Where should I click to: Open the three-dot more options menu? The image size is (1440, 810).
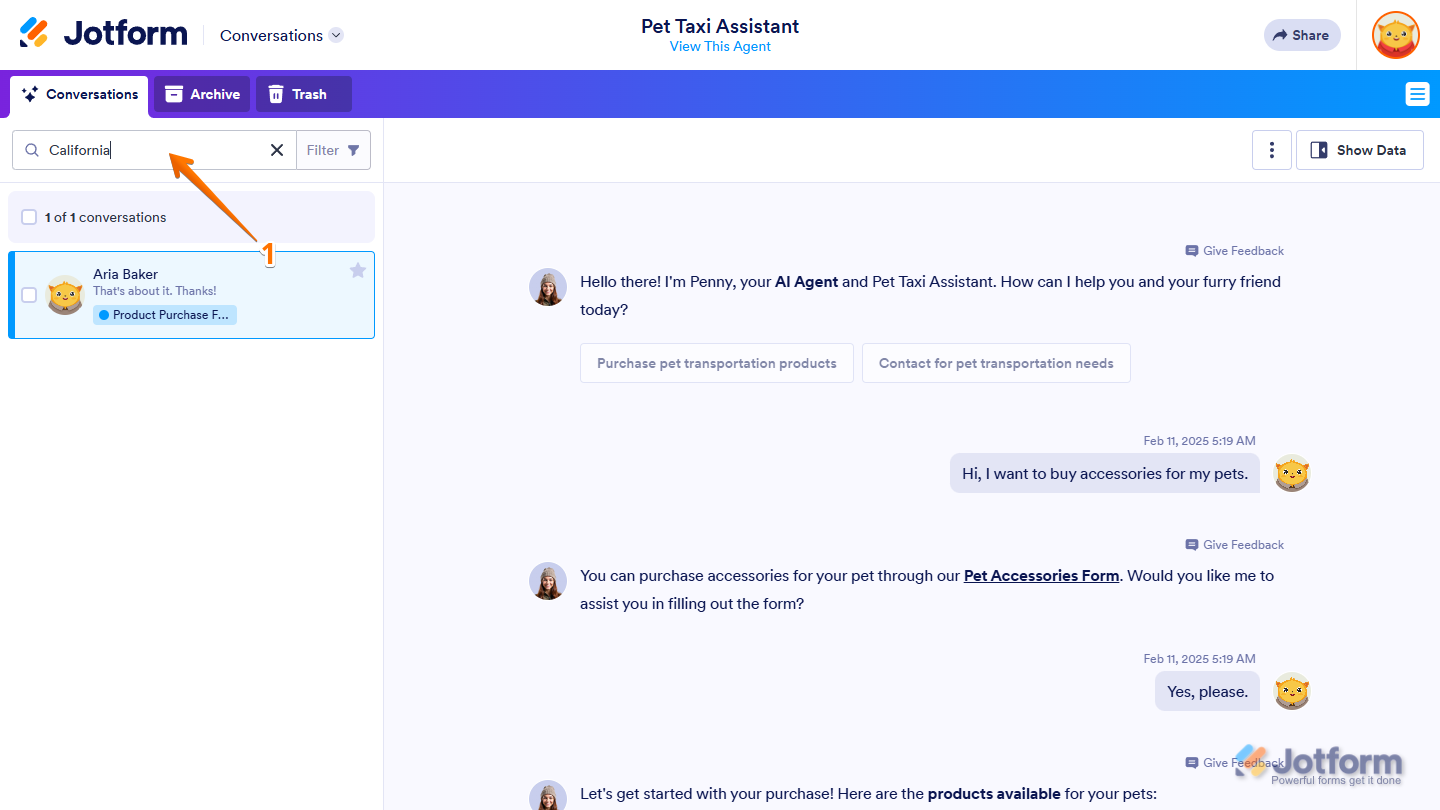pyautogui.click(x=1271, y=150)
